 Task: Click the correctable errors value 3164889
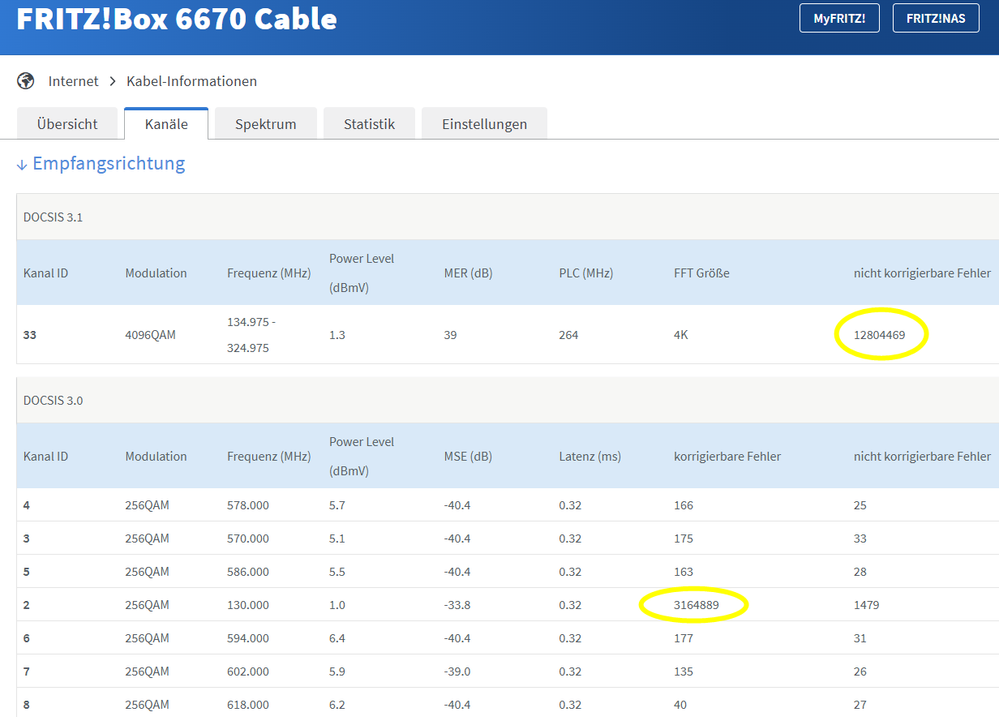tap(696, 605)
